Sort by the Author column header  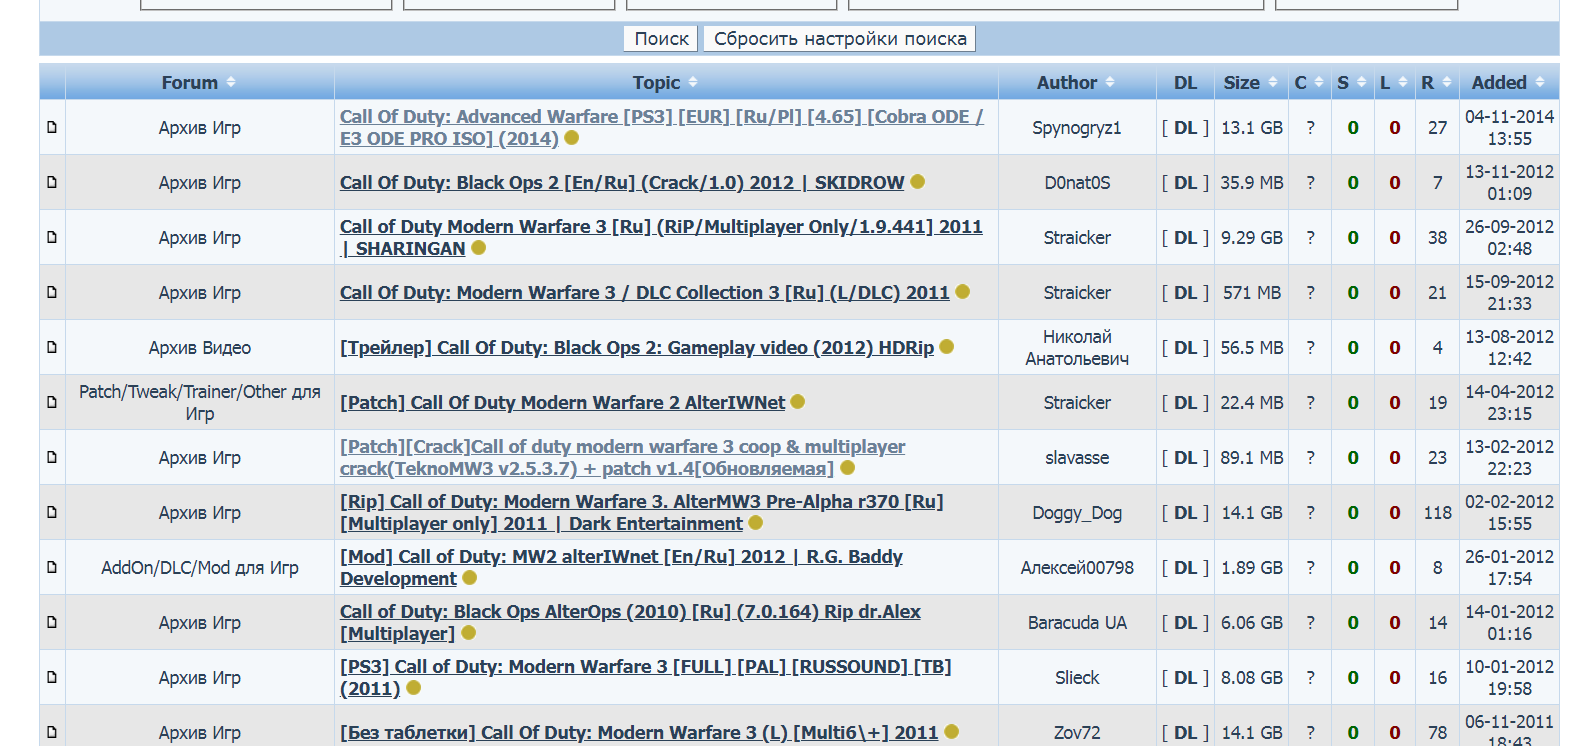tap(1075, 83)
